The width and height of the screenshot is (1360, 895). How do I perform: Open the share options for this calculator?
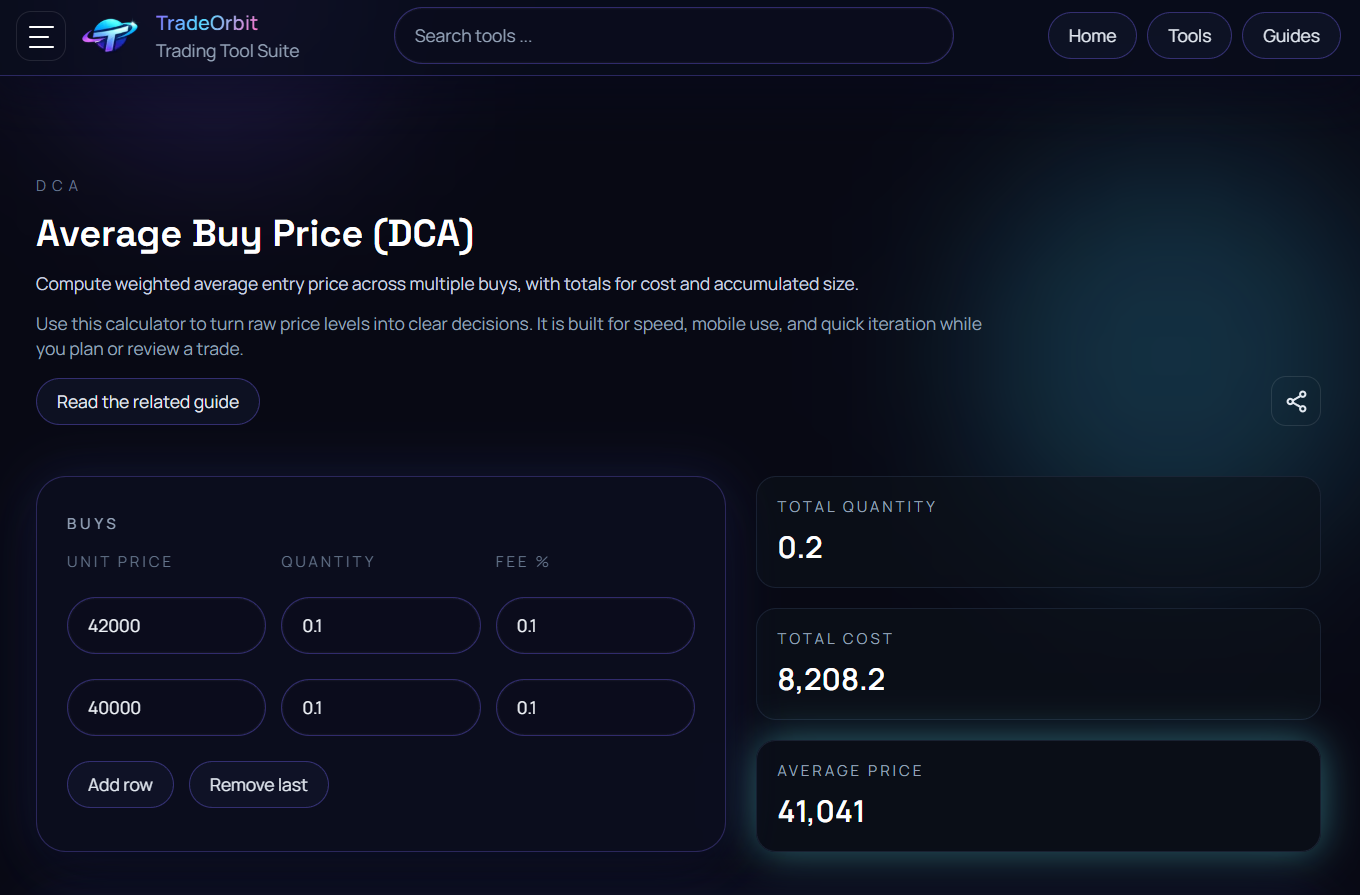[1296, 401]
